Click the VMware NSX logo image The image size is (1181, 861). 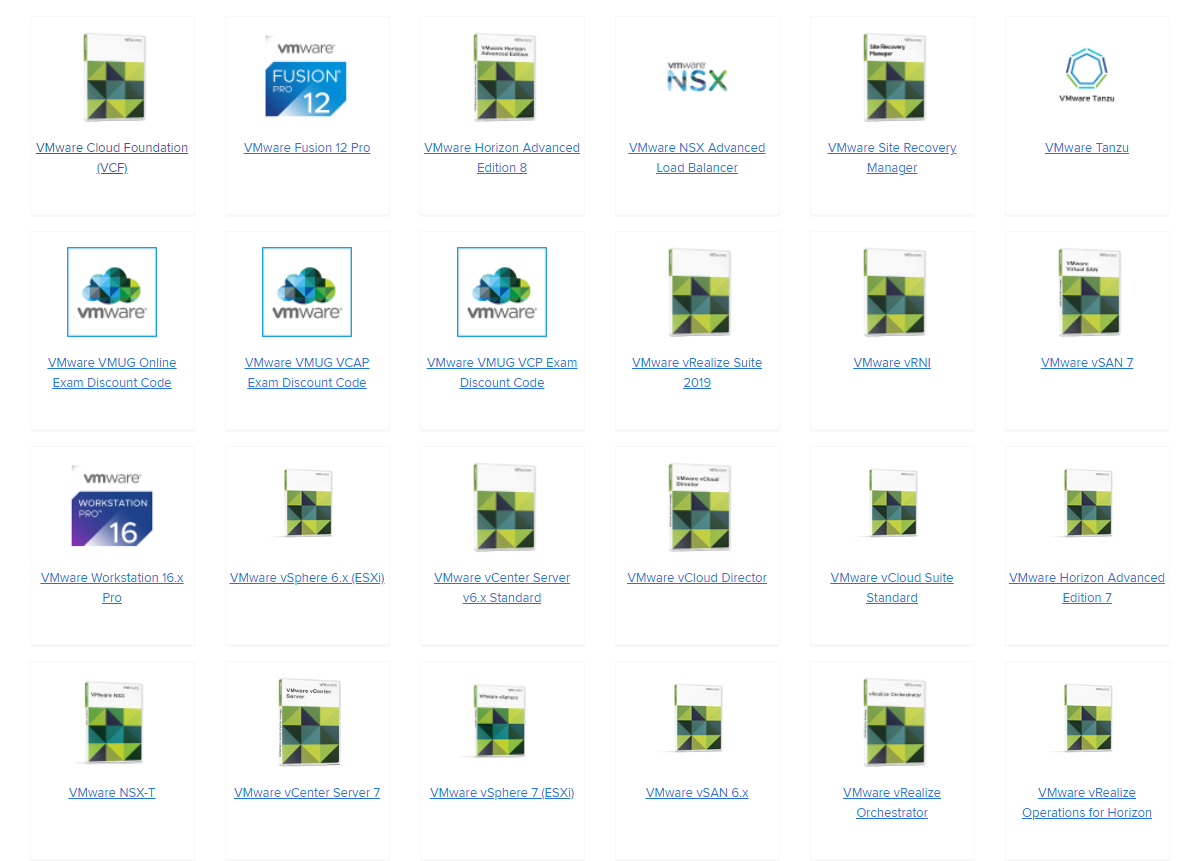point(697,76)
